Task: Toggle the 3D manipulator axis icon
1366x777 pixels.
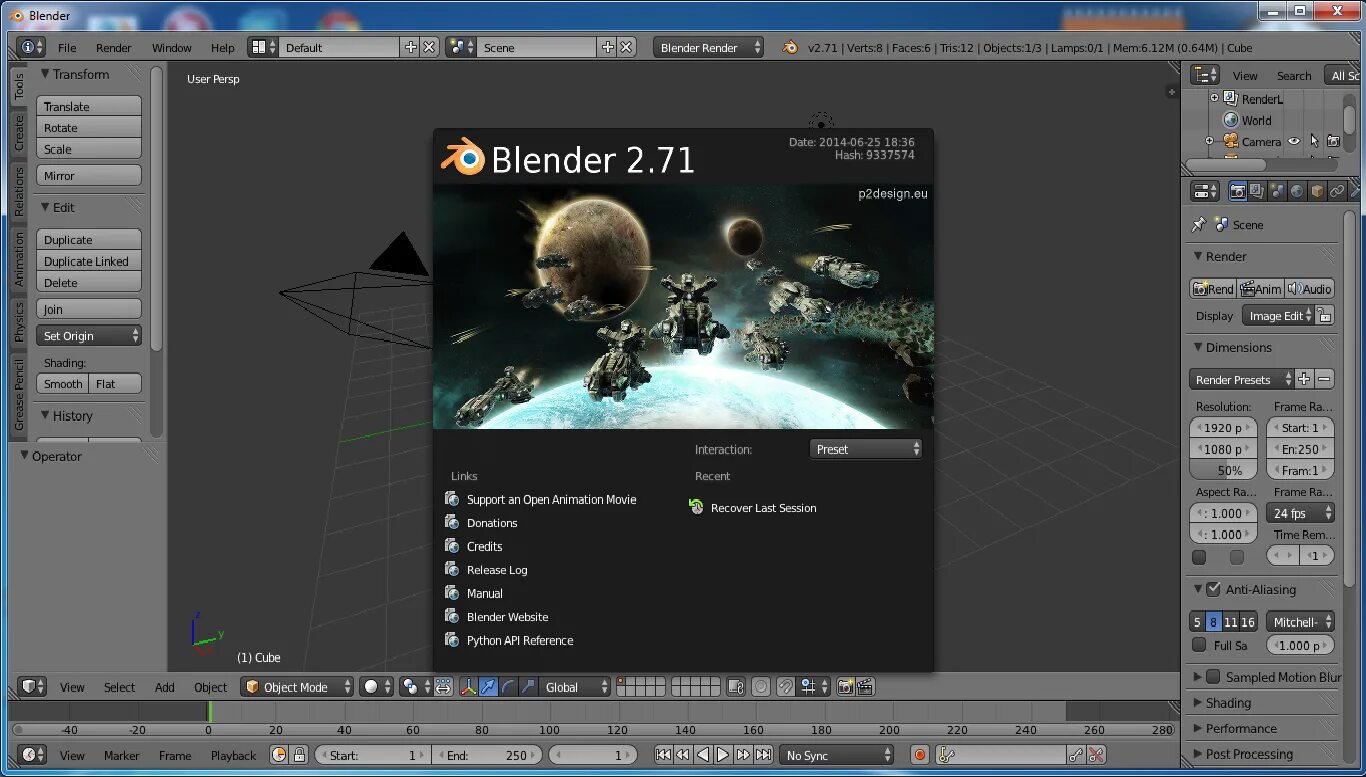Action: 468,687
